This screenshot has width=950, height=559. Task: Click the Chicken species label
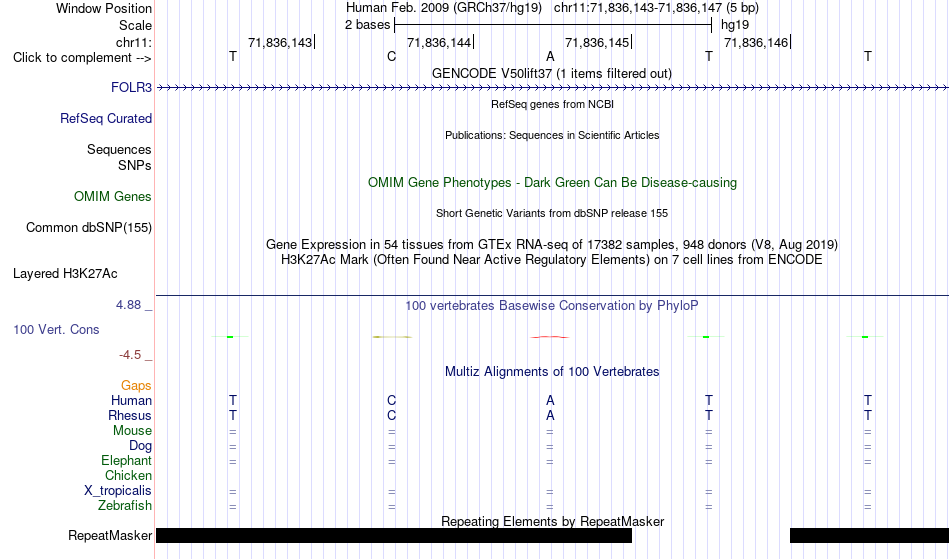128,475
